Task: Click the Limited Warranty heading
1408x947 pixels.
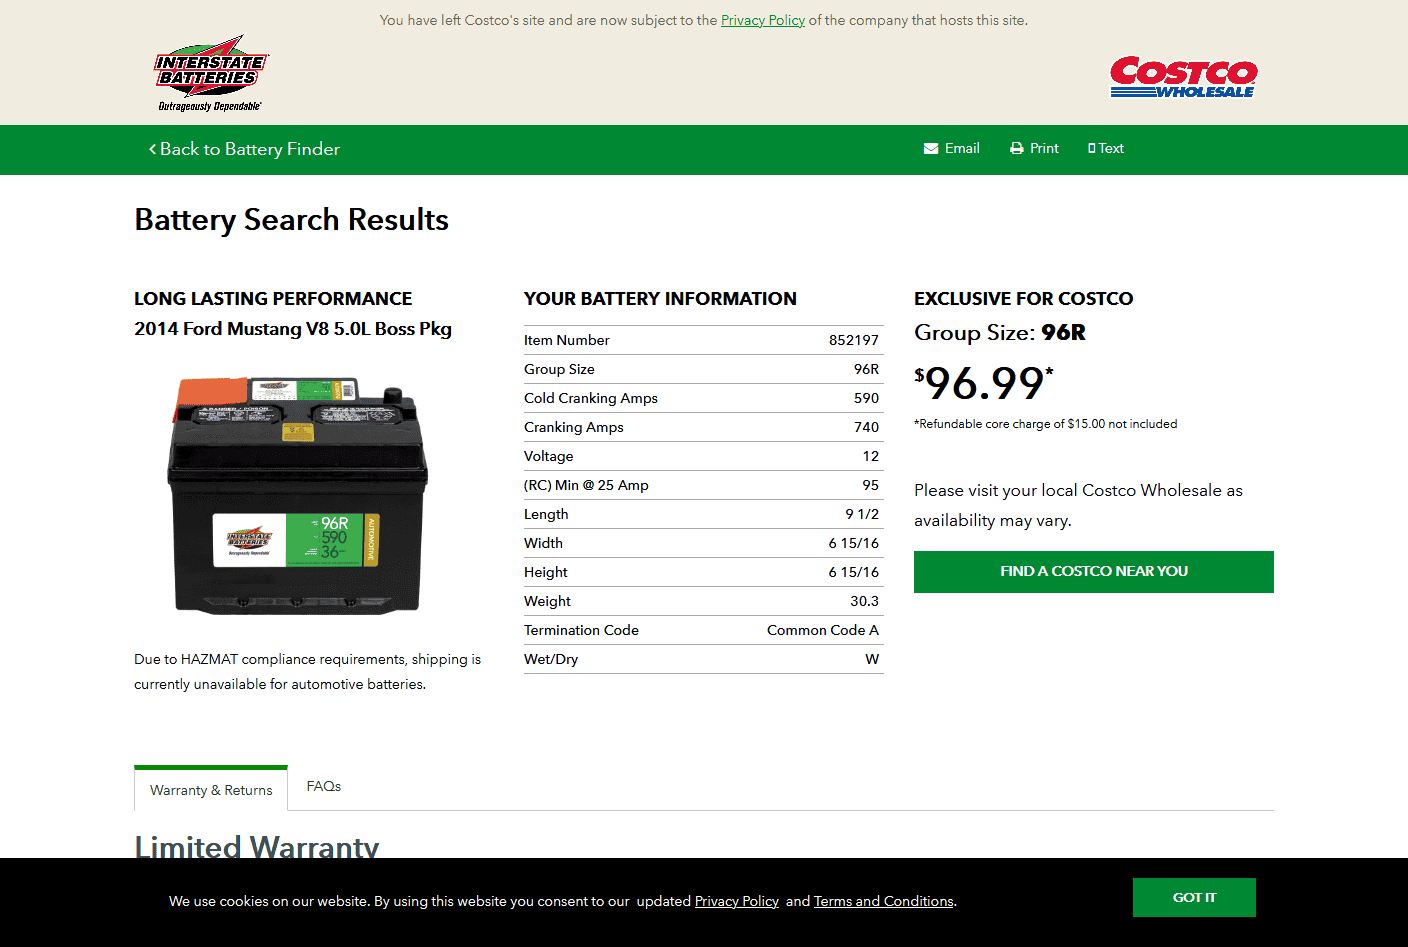Action: click(257, 846)
